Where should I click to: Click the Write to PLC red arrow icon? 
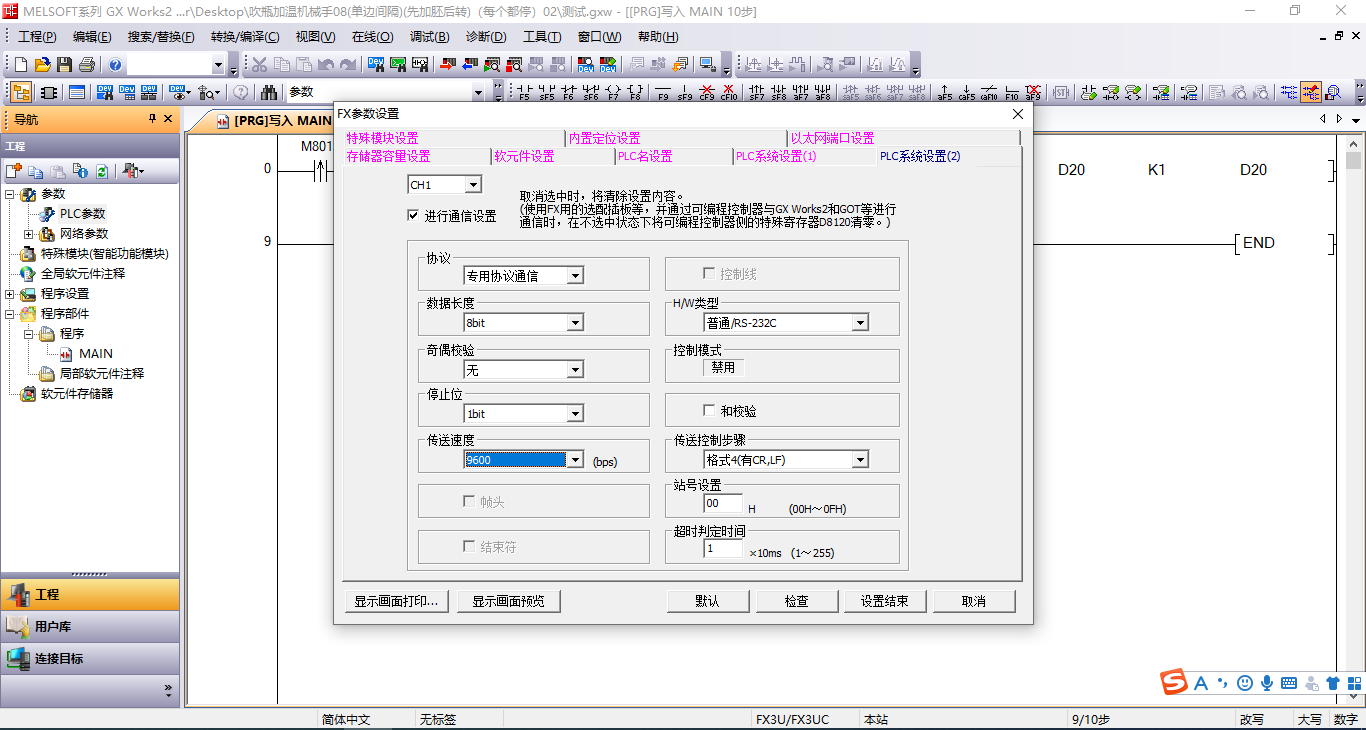tap(447, 65)
